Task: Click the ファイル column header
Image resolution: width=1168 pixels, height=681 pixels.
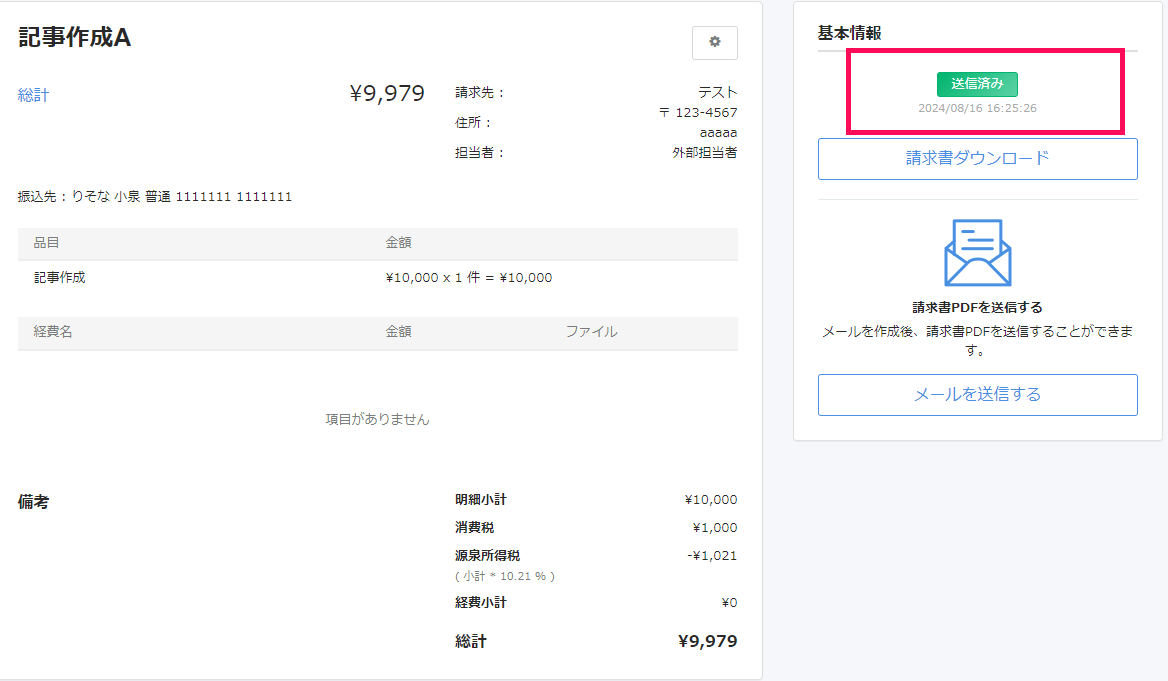Action: click(591, 332)
